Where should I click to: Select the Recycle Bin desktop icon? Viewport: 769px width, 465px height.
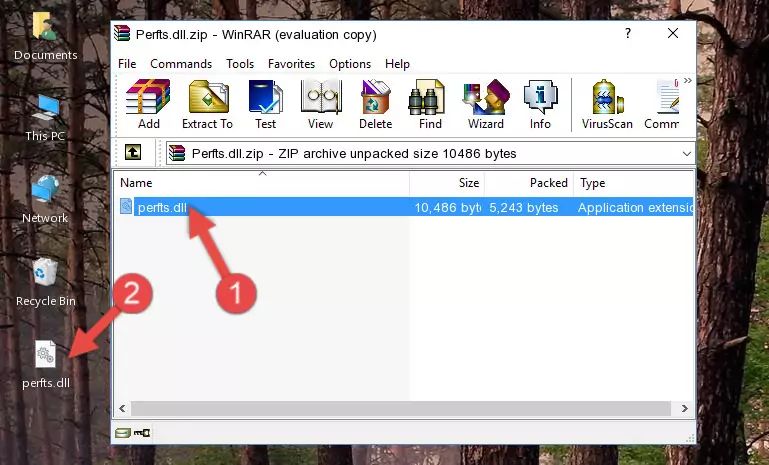click(45, 283)
